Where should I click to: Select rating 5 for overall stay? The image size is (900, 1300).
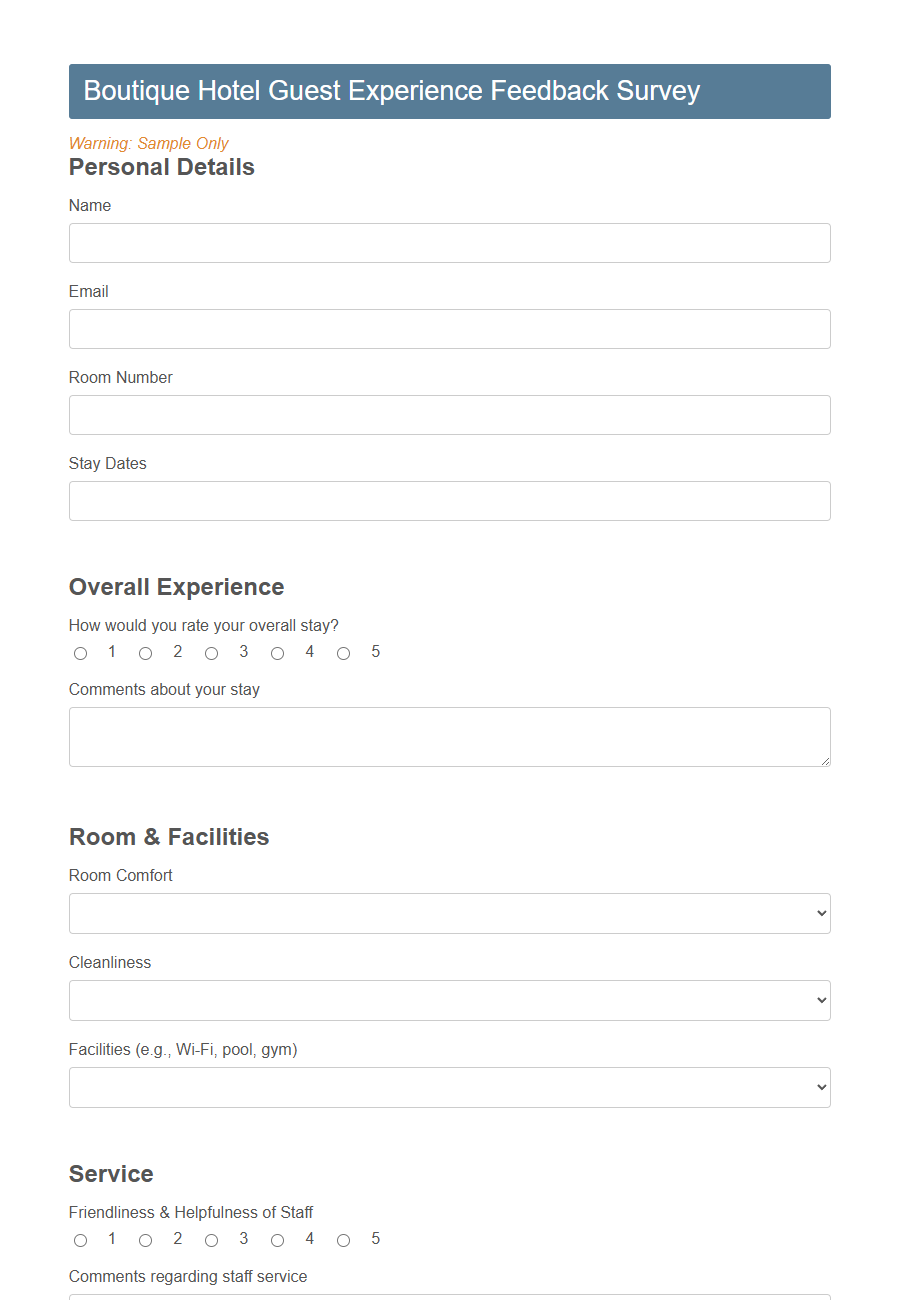click(344, 652)
